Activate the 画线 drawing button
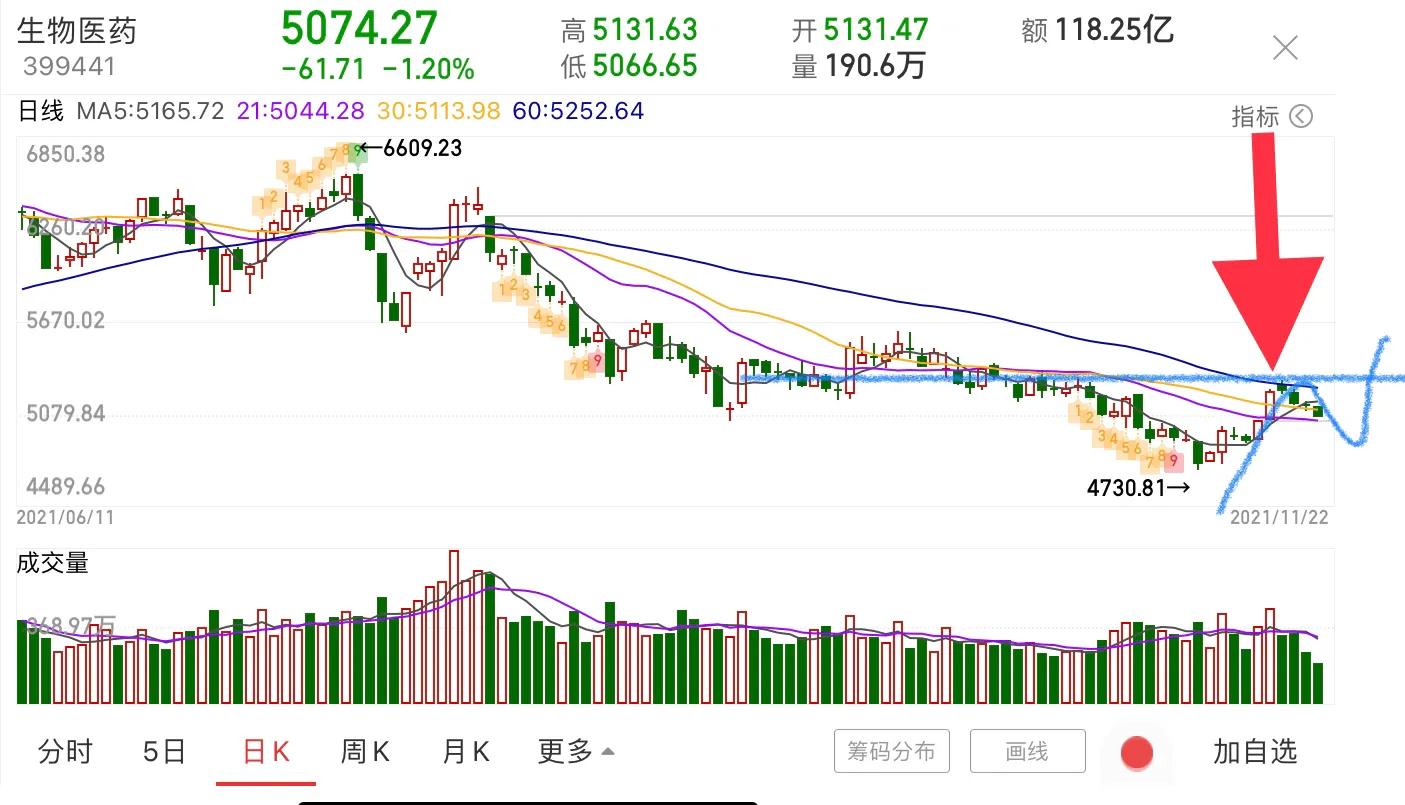Viewport: 1405px width, 805px height. [x=1027, y=751]
